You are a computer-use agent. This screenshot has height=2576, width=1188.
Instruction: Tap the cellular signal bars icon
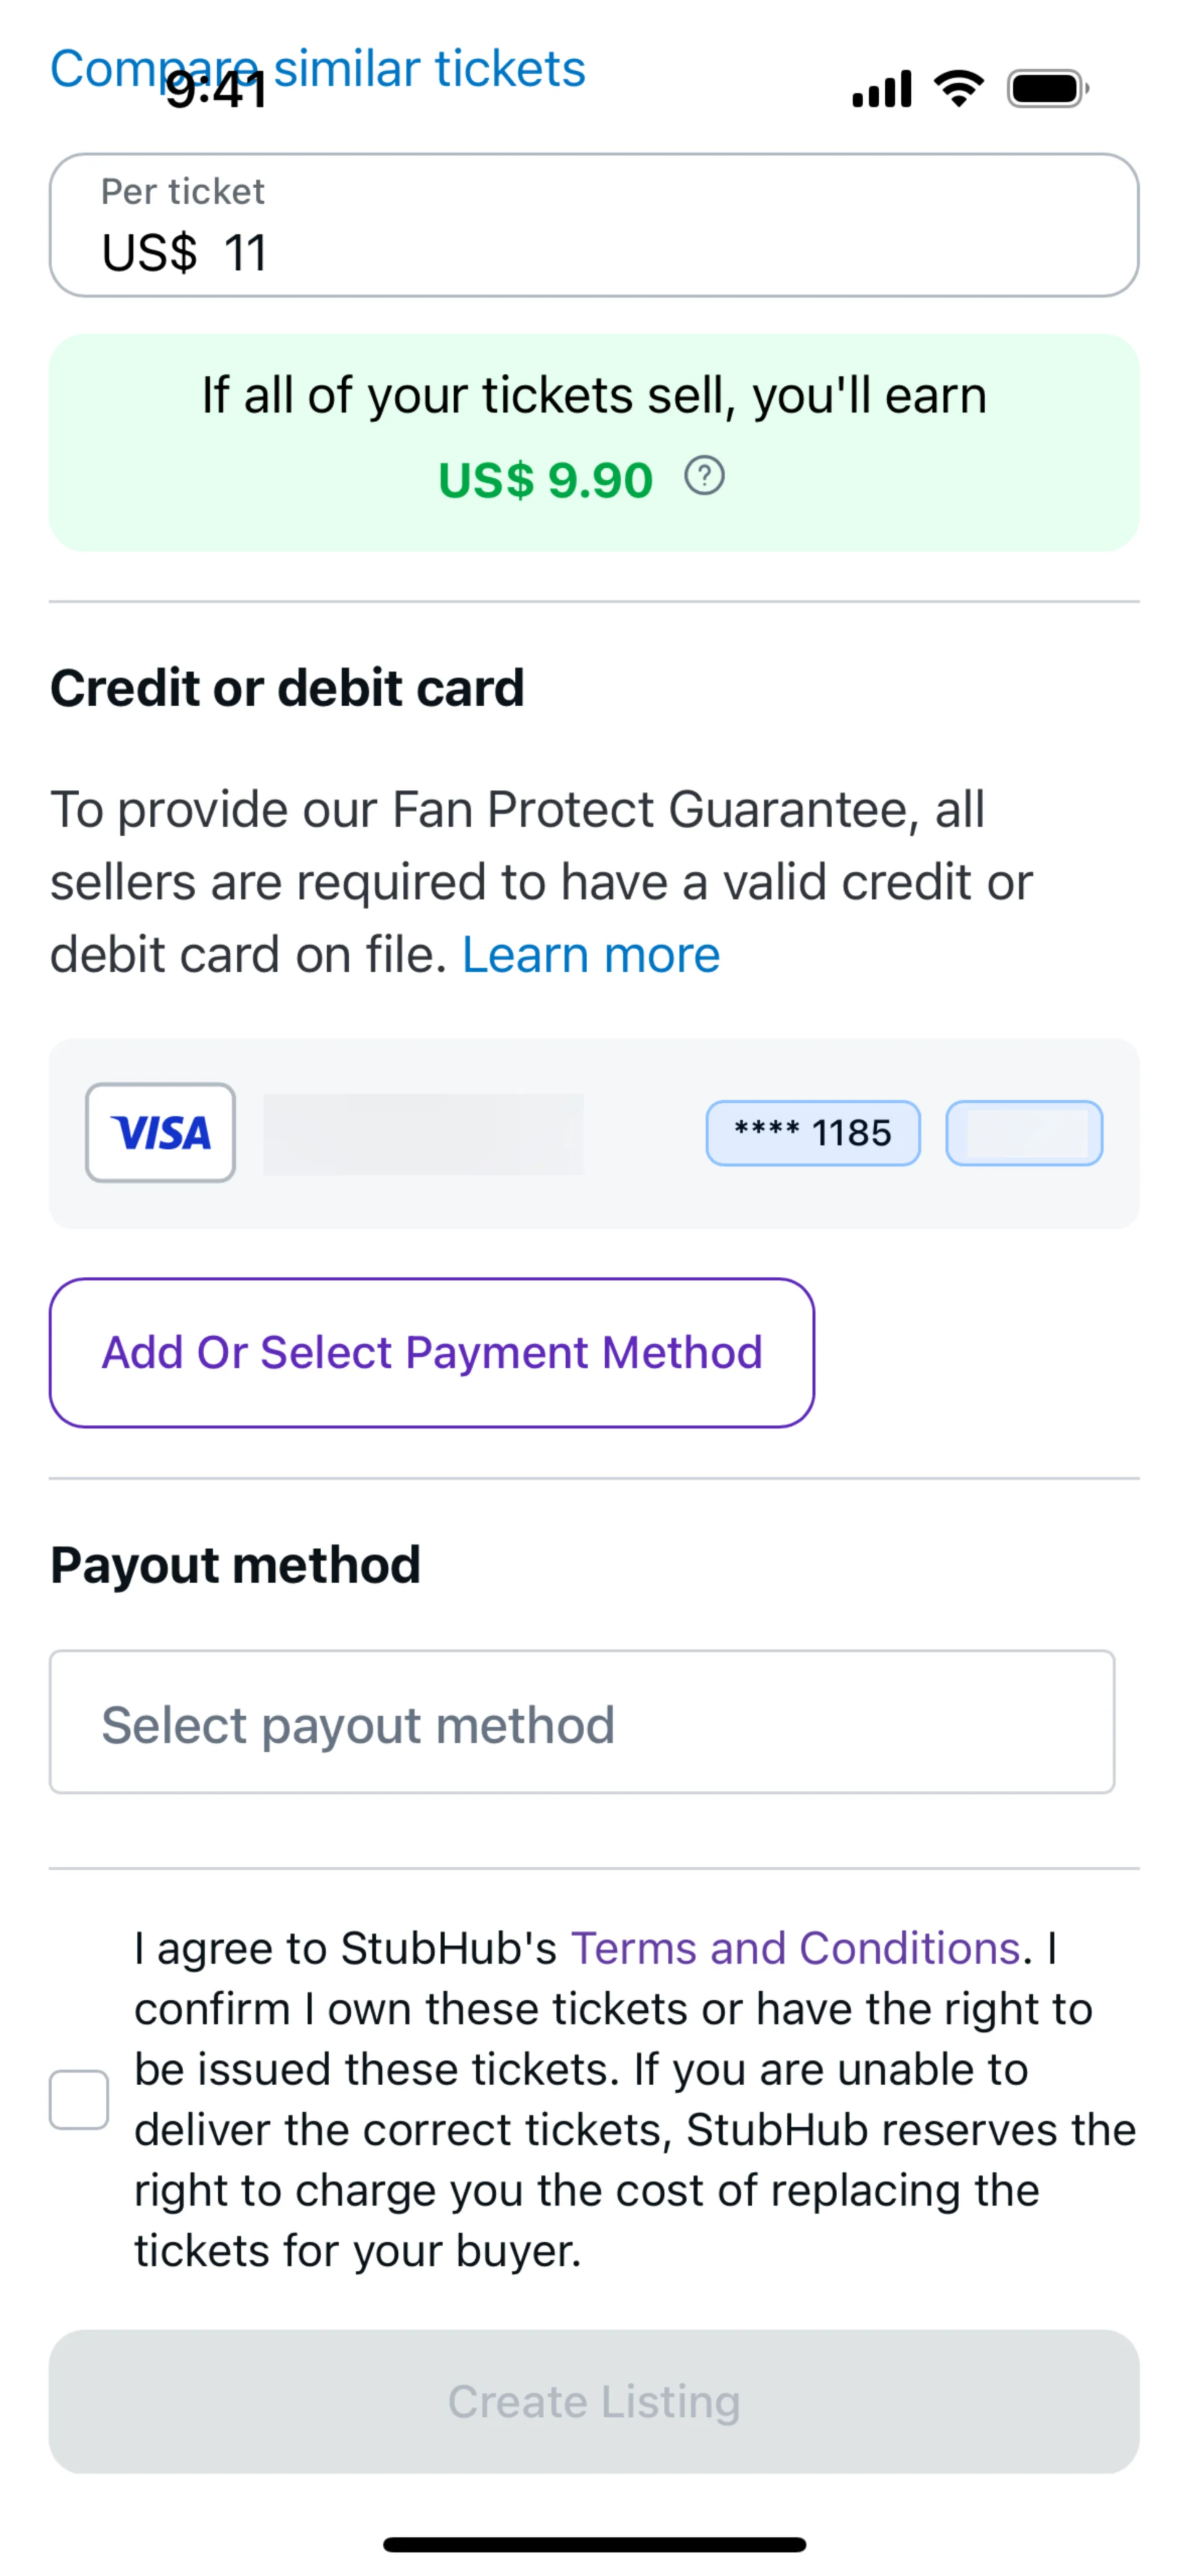pos(881,89)
